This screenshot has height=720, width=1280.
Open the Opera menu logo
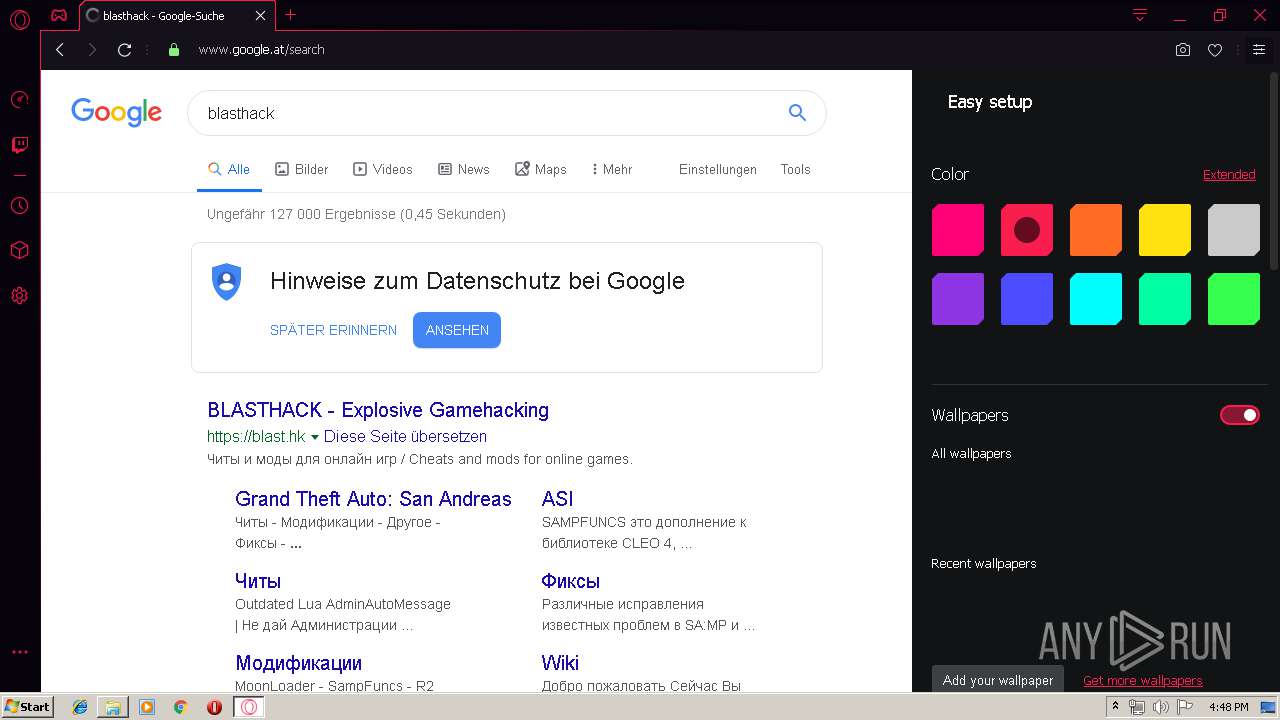click(19, 19)
